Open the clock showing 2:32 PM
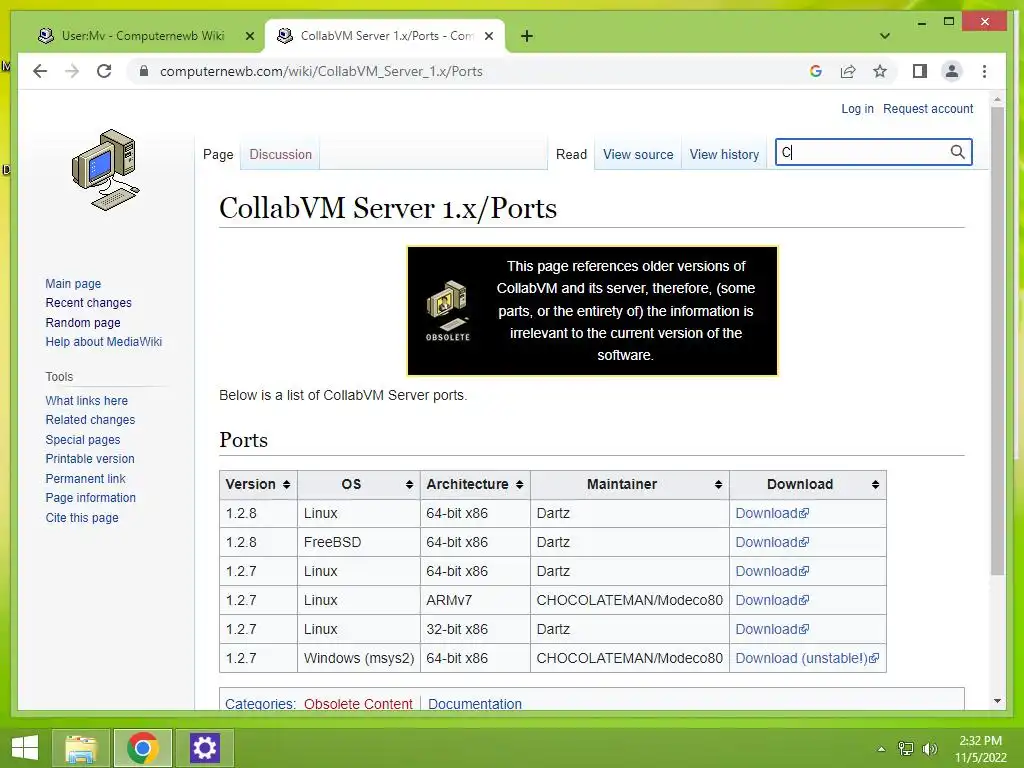This screenshot has height=768, width=1024. [980, 748]
